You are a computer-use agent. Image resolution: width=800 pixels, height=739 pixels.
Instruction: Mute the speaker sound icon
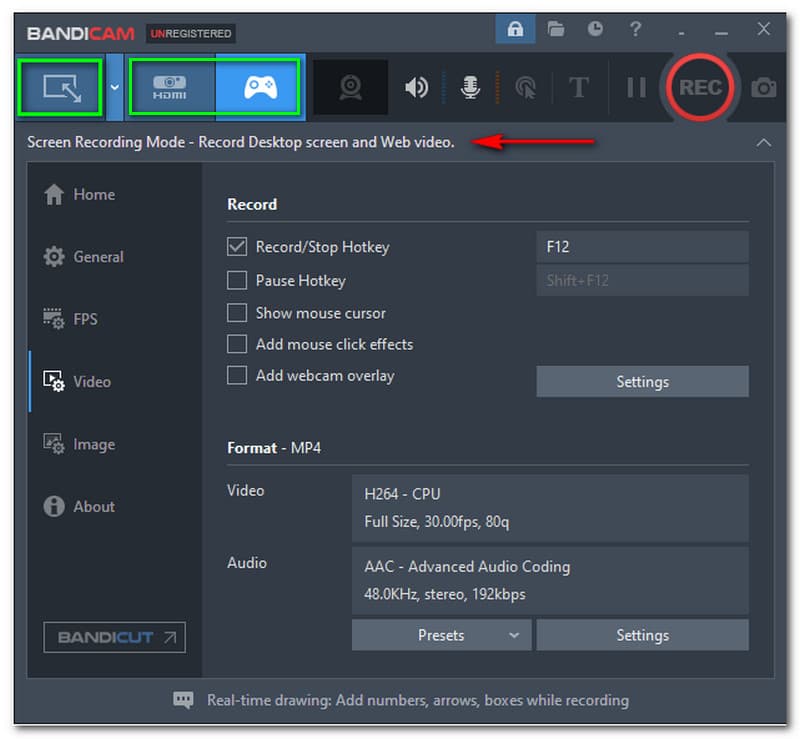(416, 88)
